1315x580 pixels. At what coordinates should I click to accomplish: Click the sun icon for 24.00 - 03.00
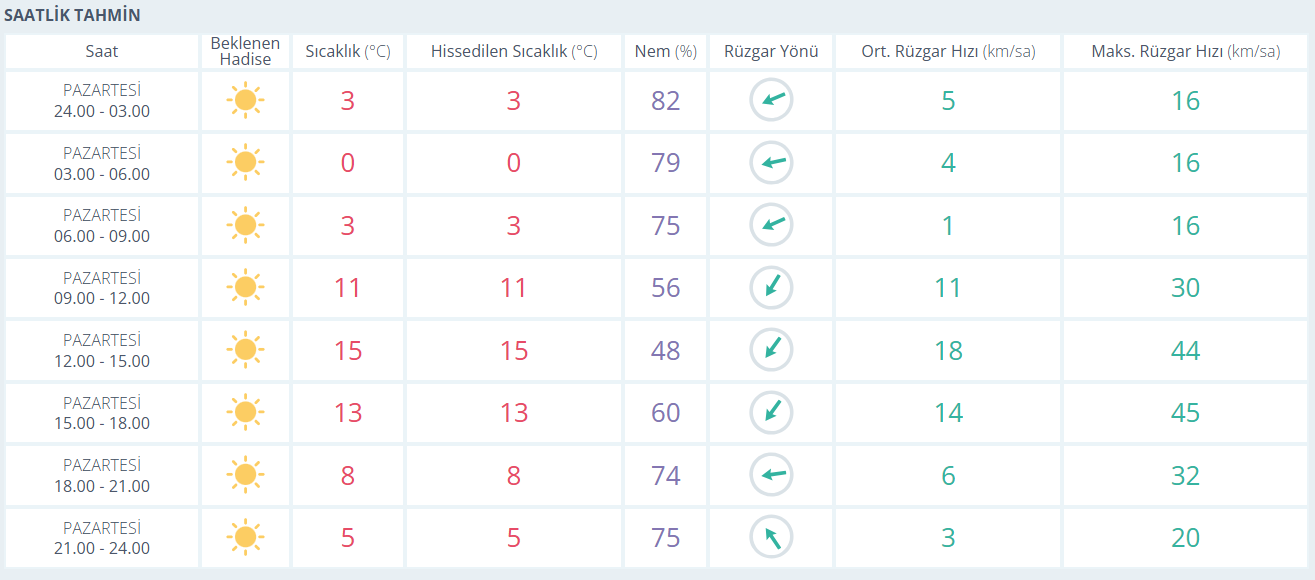(245, 100)
